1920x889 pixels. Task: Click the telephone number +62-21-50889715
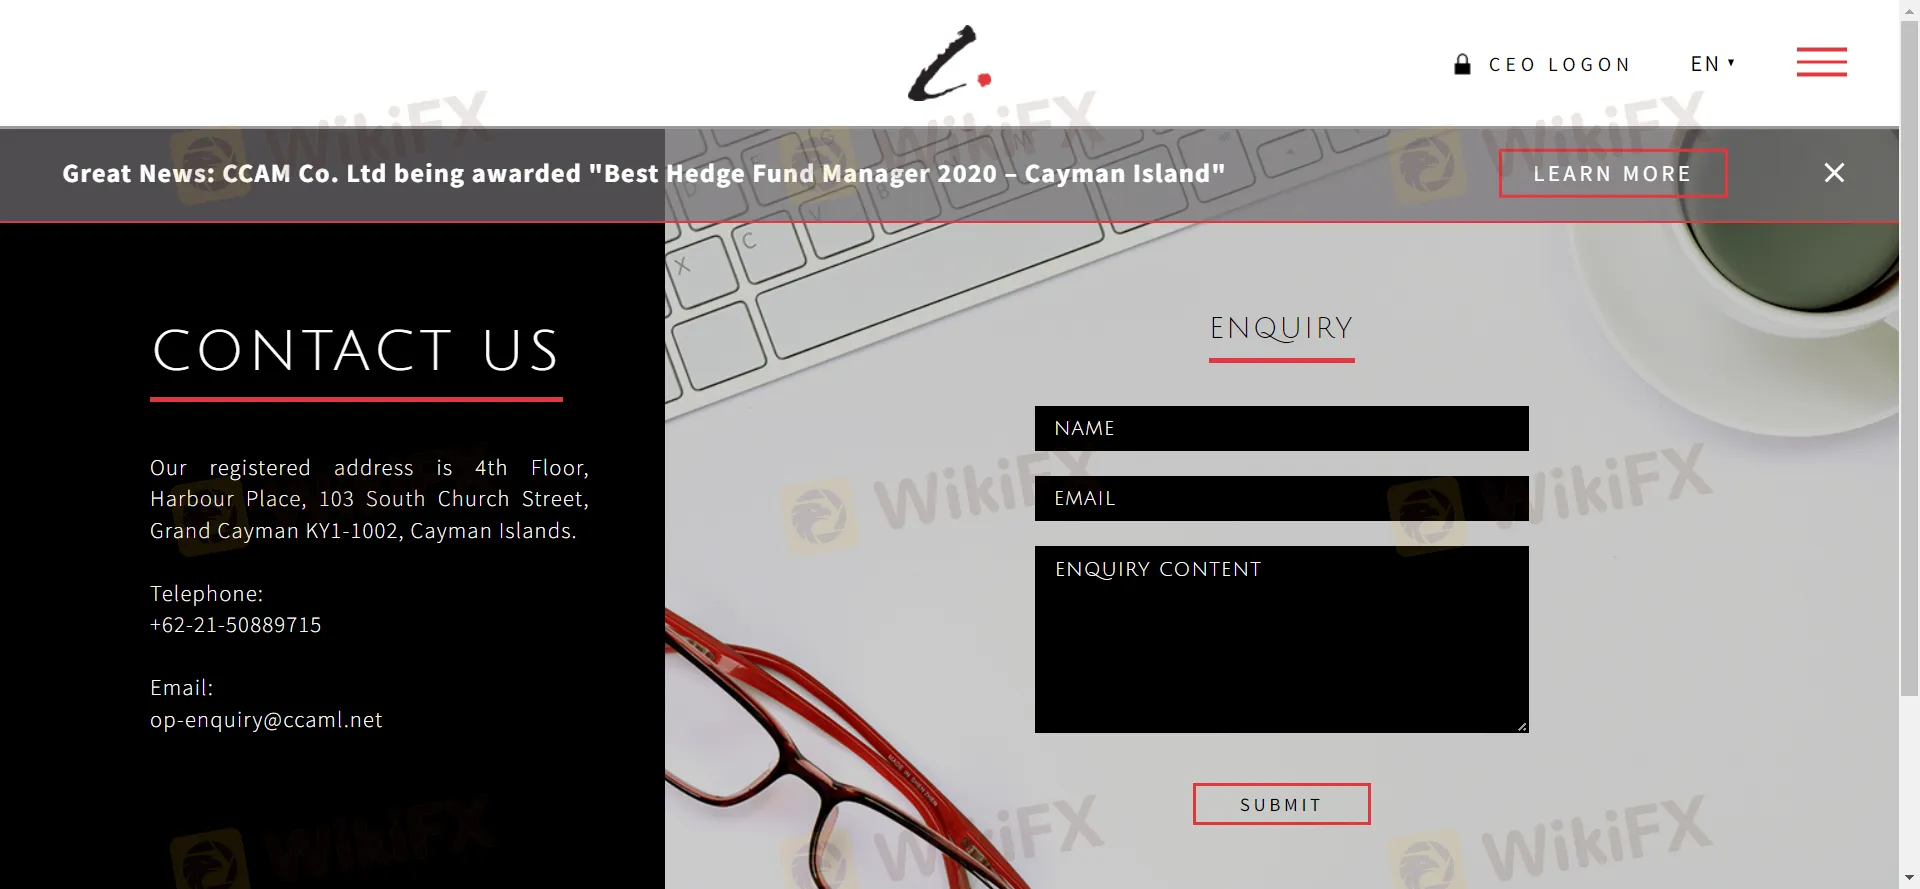tap(236, 625)
